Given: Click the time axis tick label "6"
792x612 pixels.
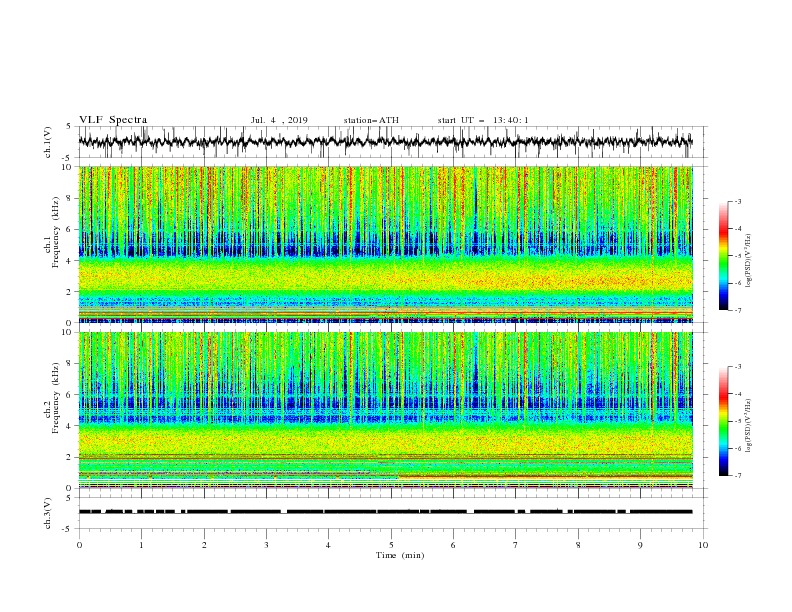Looking at the screenshot, I should [x=453, y=545].
